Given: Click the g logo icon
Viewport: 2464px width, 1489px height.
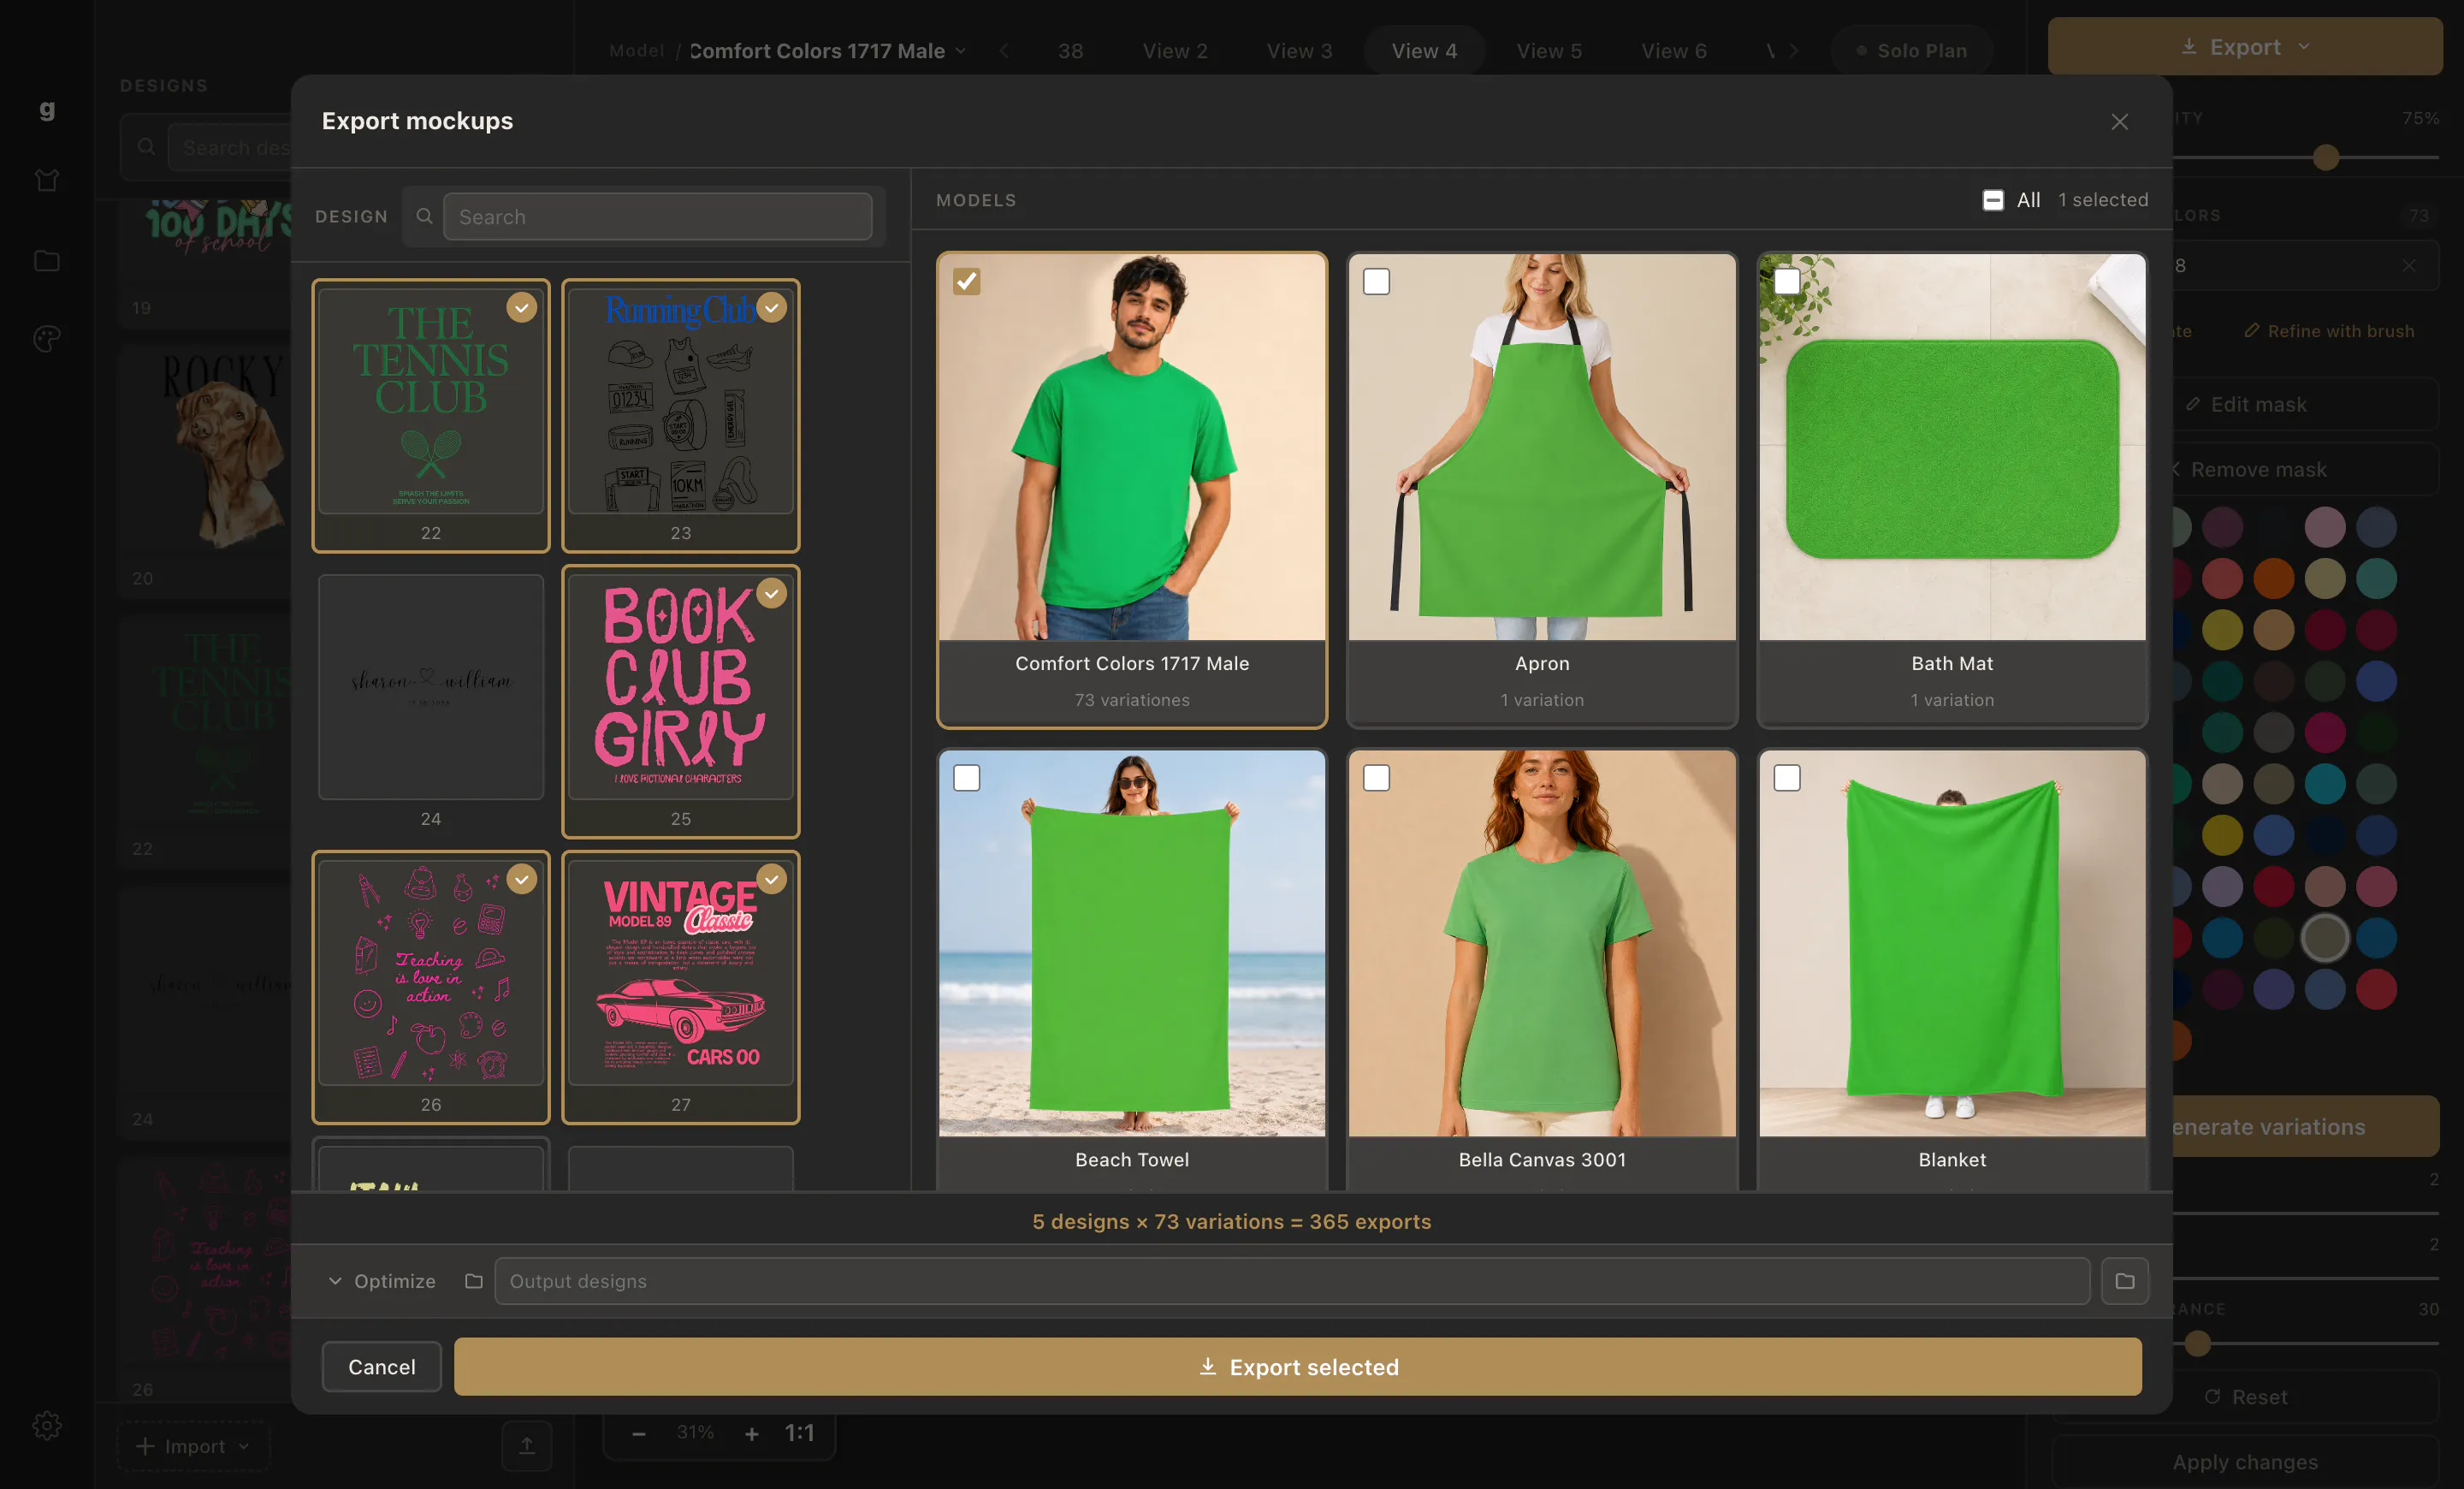Looking at the screenshot, I should 47,110.
